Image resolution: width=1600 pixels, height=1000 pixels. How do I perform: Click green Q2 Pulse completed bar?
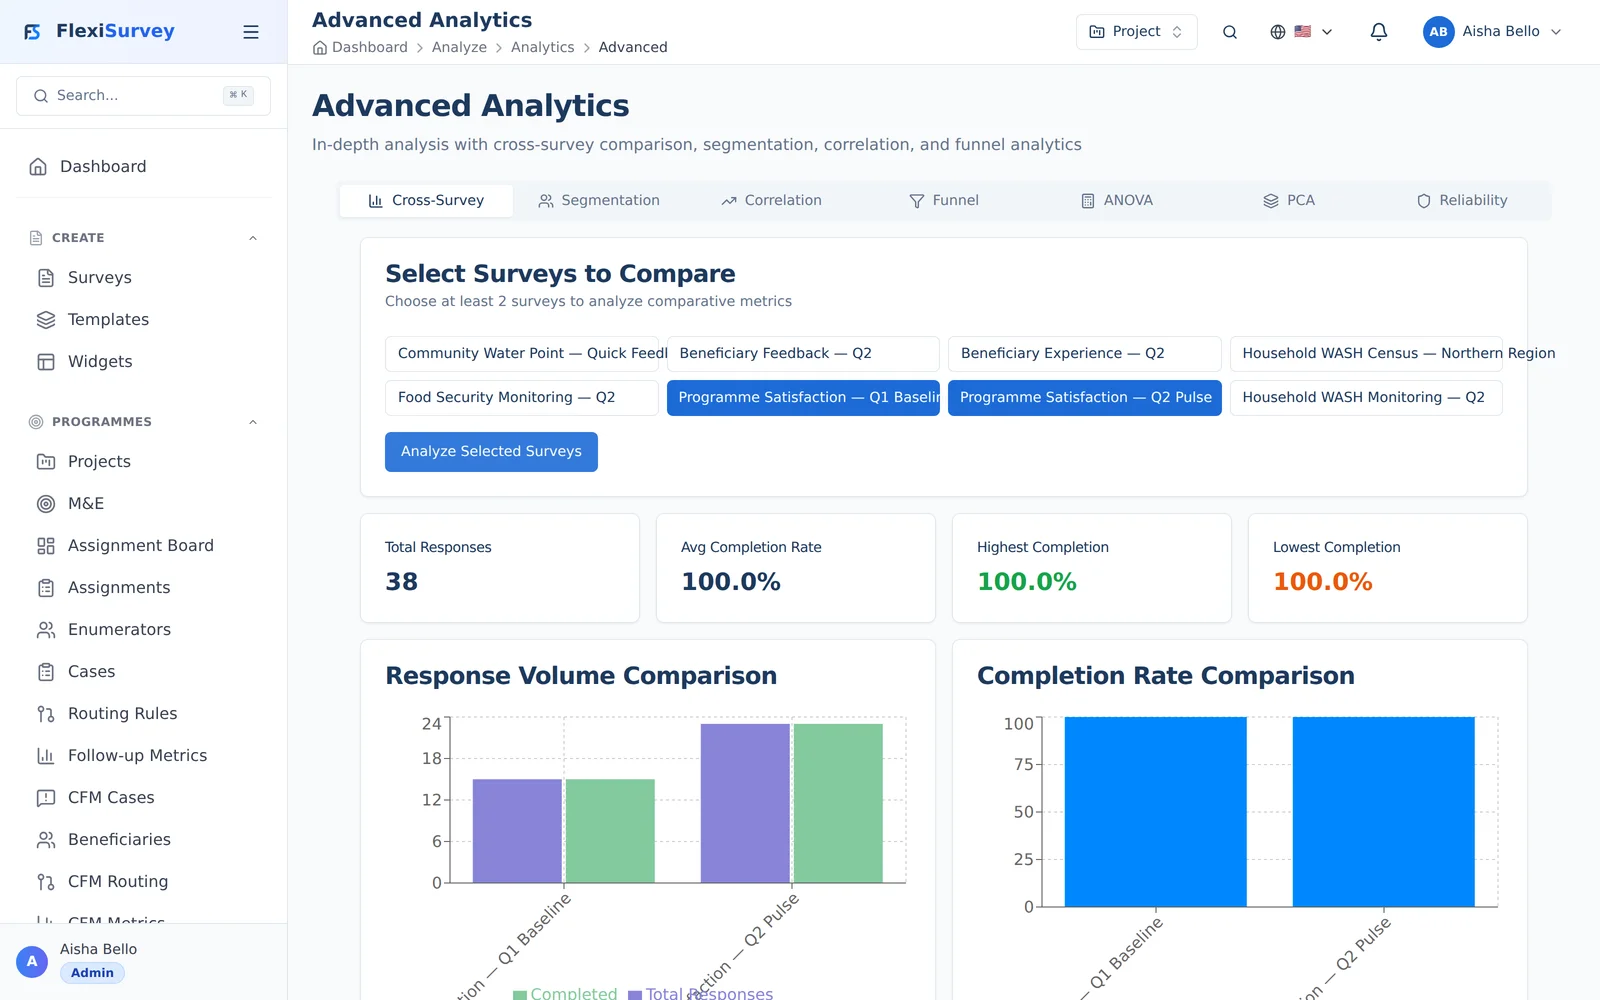tap(838, 803)
